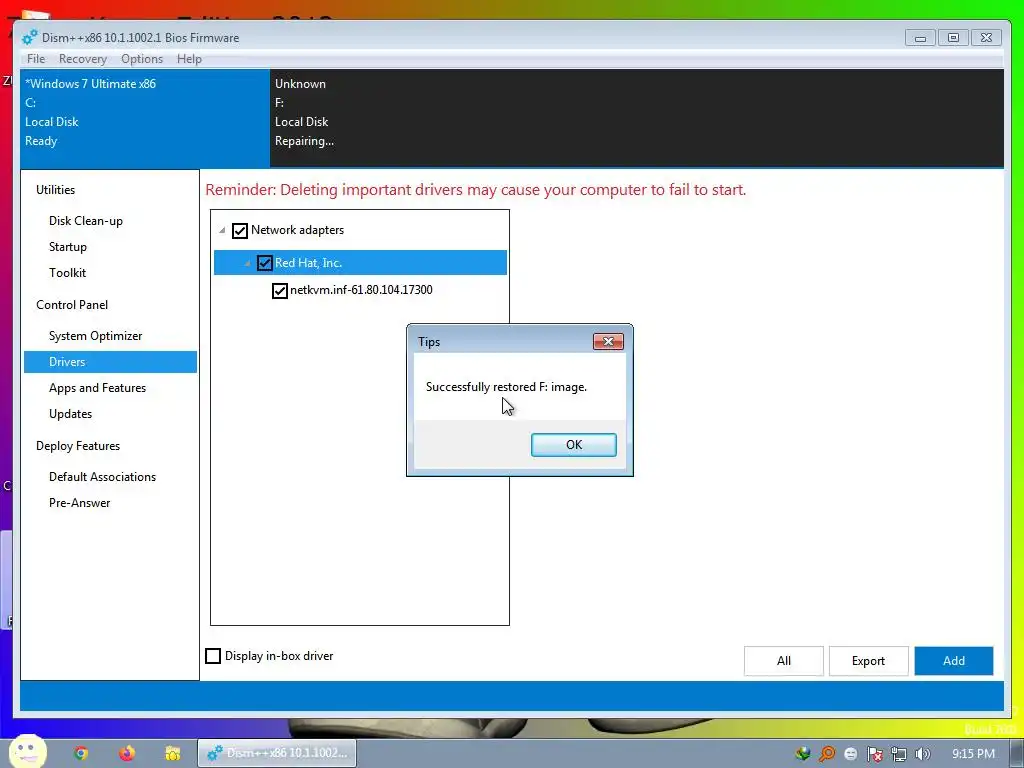This screenshot has height=768, width=1024.
Task: Open the network tray icon
Action: point(899,754)
